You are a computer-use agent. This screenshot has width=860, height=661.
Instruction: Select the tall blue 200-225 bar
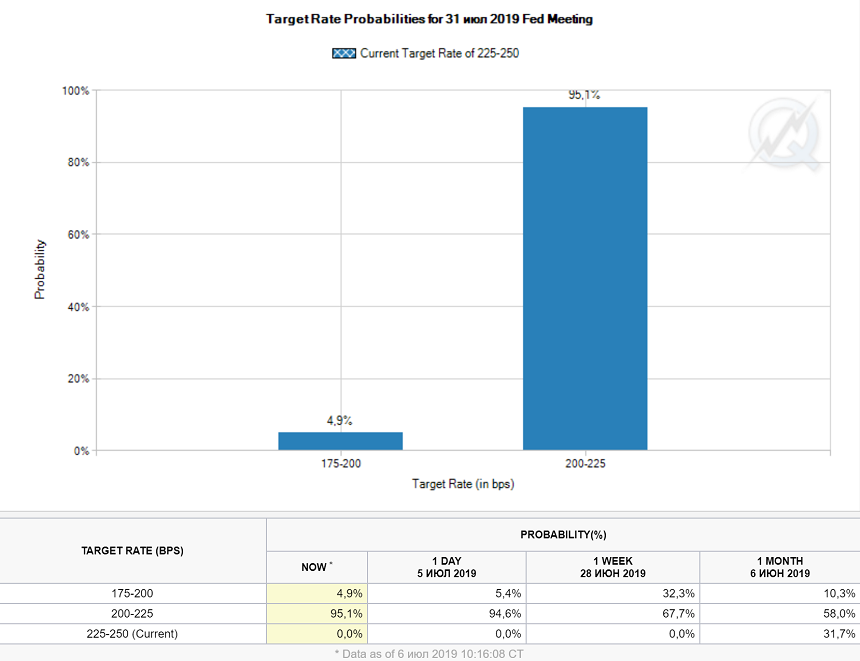[x=585, y=278]
